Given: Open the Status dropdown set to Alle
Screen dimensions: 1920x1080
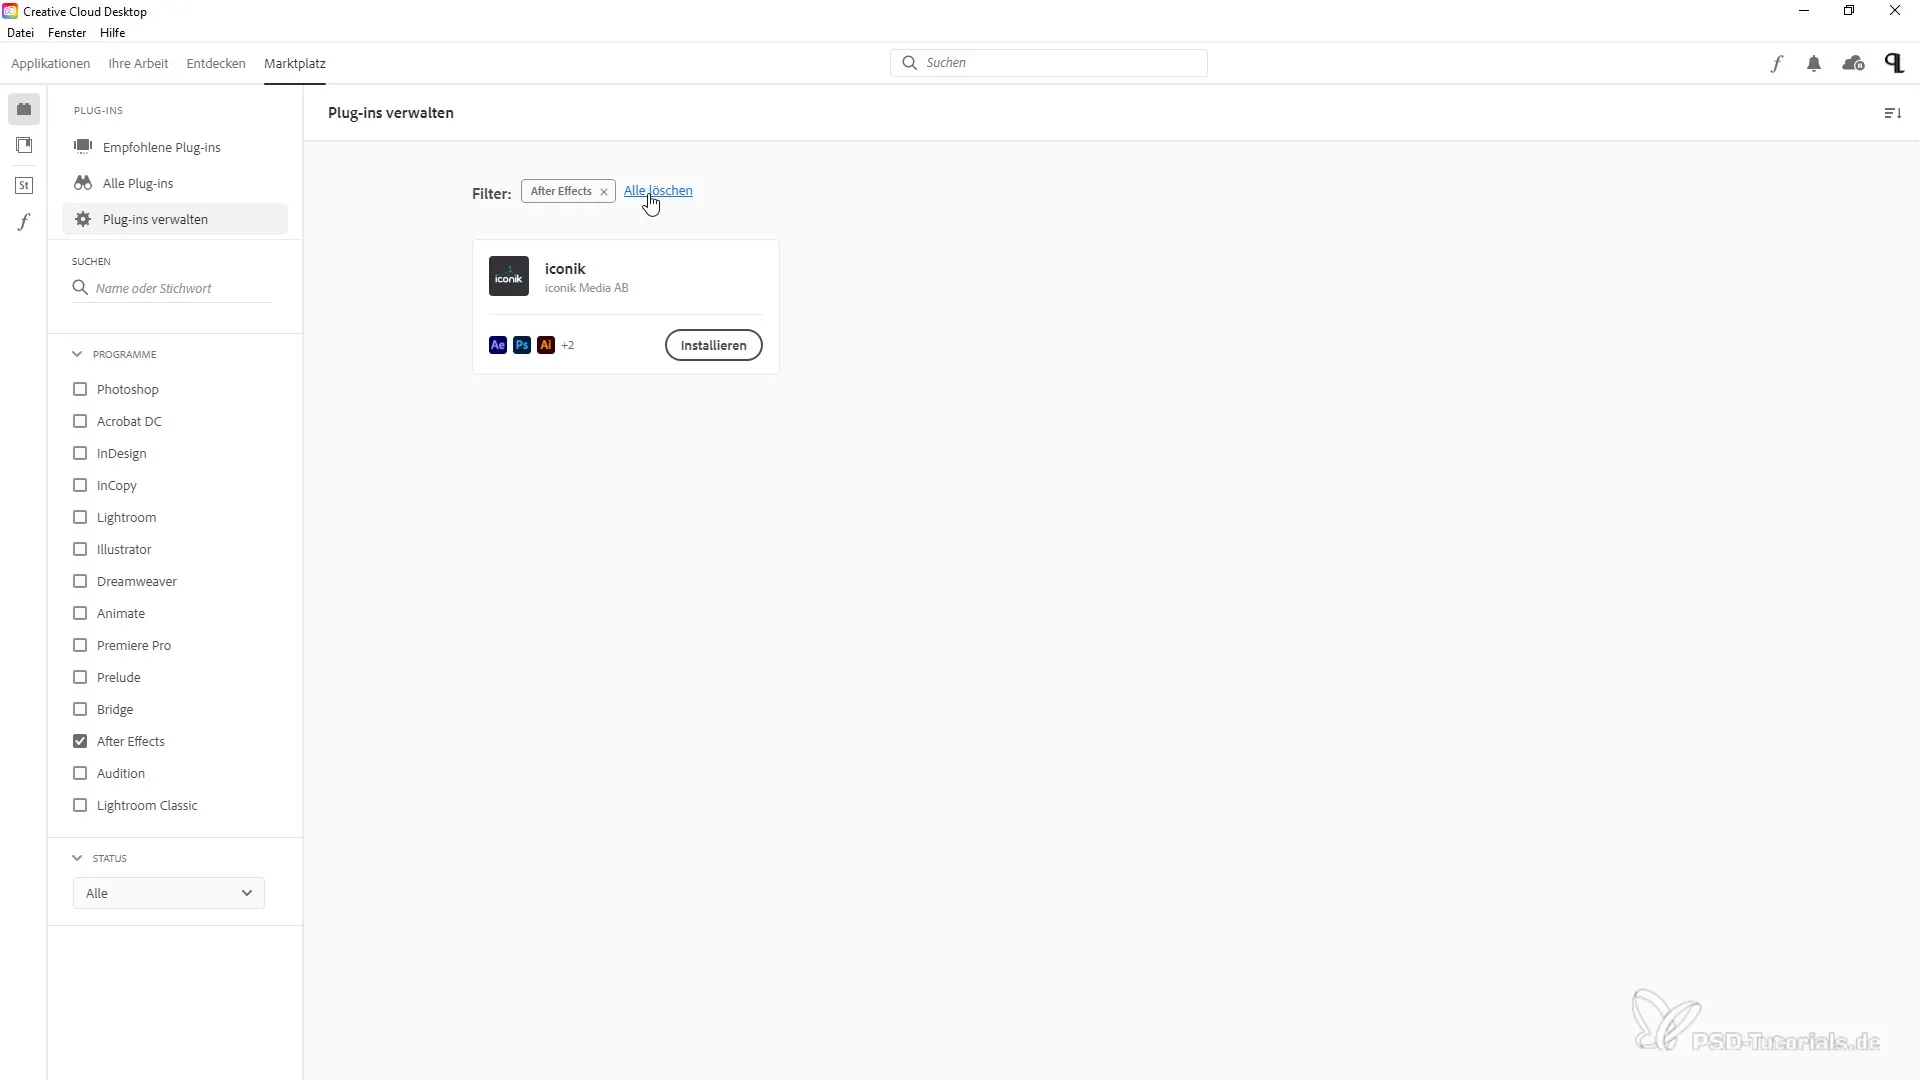Looking at the screenshot, I should (169, 893).
